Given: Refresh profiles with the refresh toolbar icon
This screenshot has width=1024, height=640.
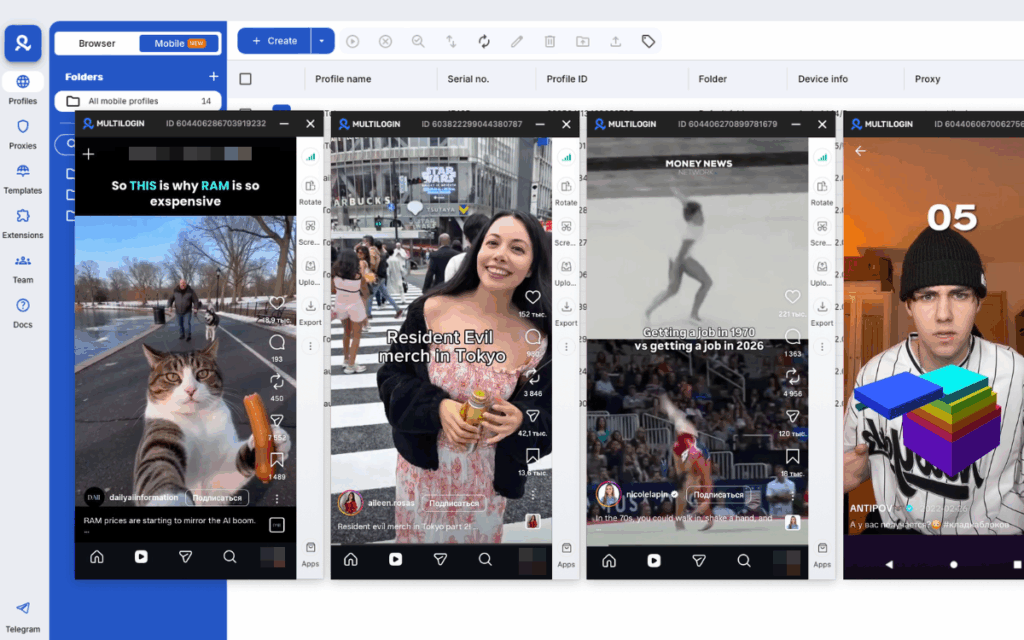Looking at the screenshot, I should (x=484, y=41).
